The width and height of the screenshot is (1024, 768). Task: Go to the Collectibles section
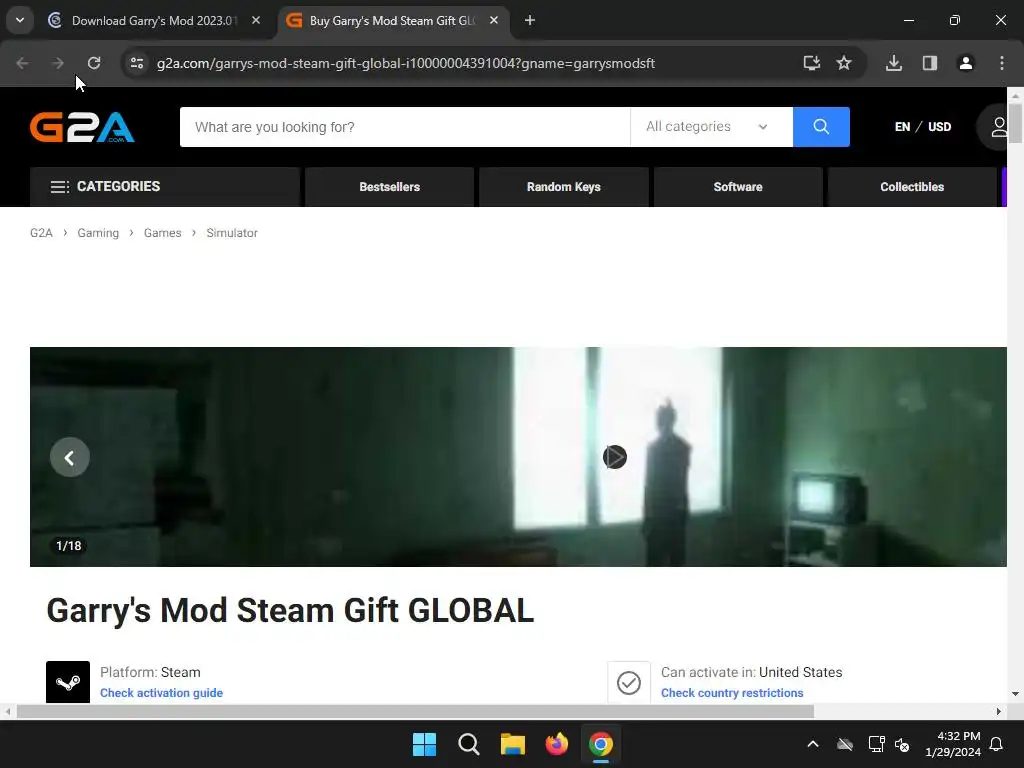(912, 187)
